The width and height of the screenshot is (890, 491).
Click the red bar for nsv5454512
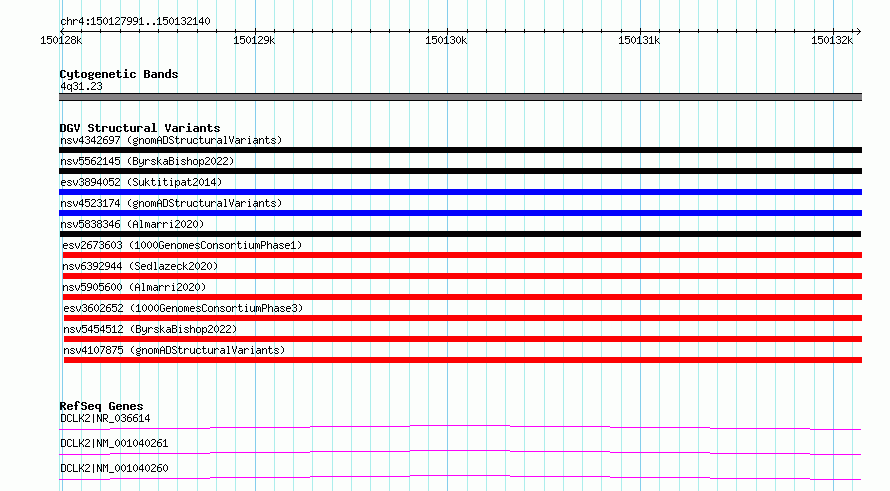[463, 339]
